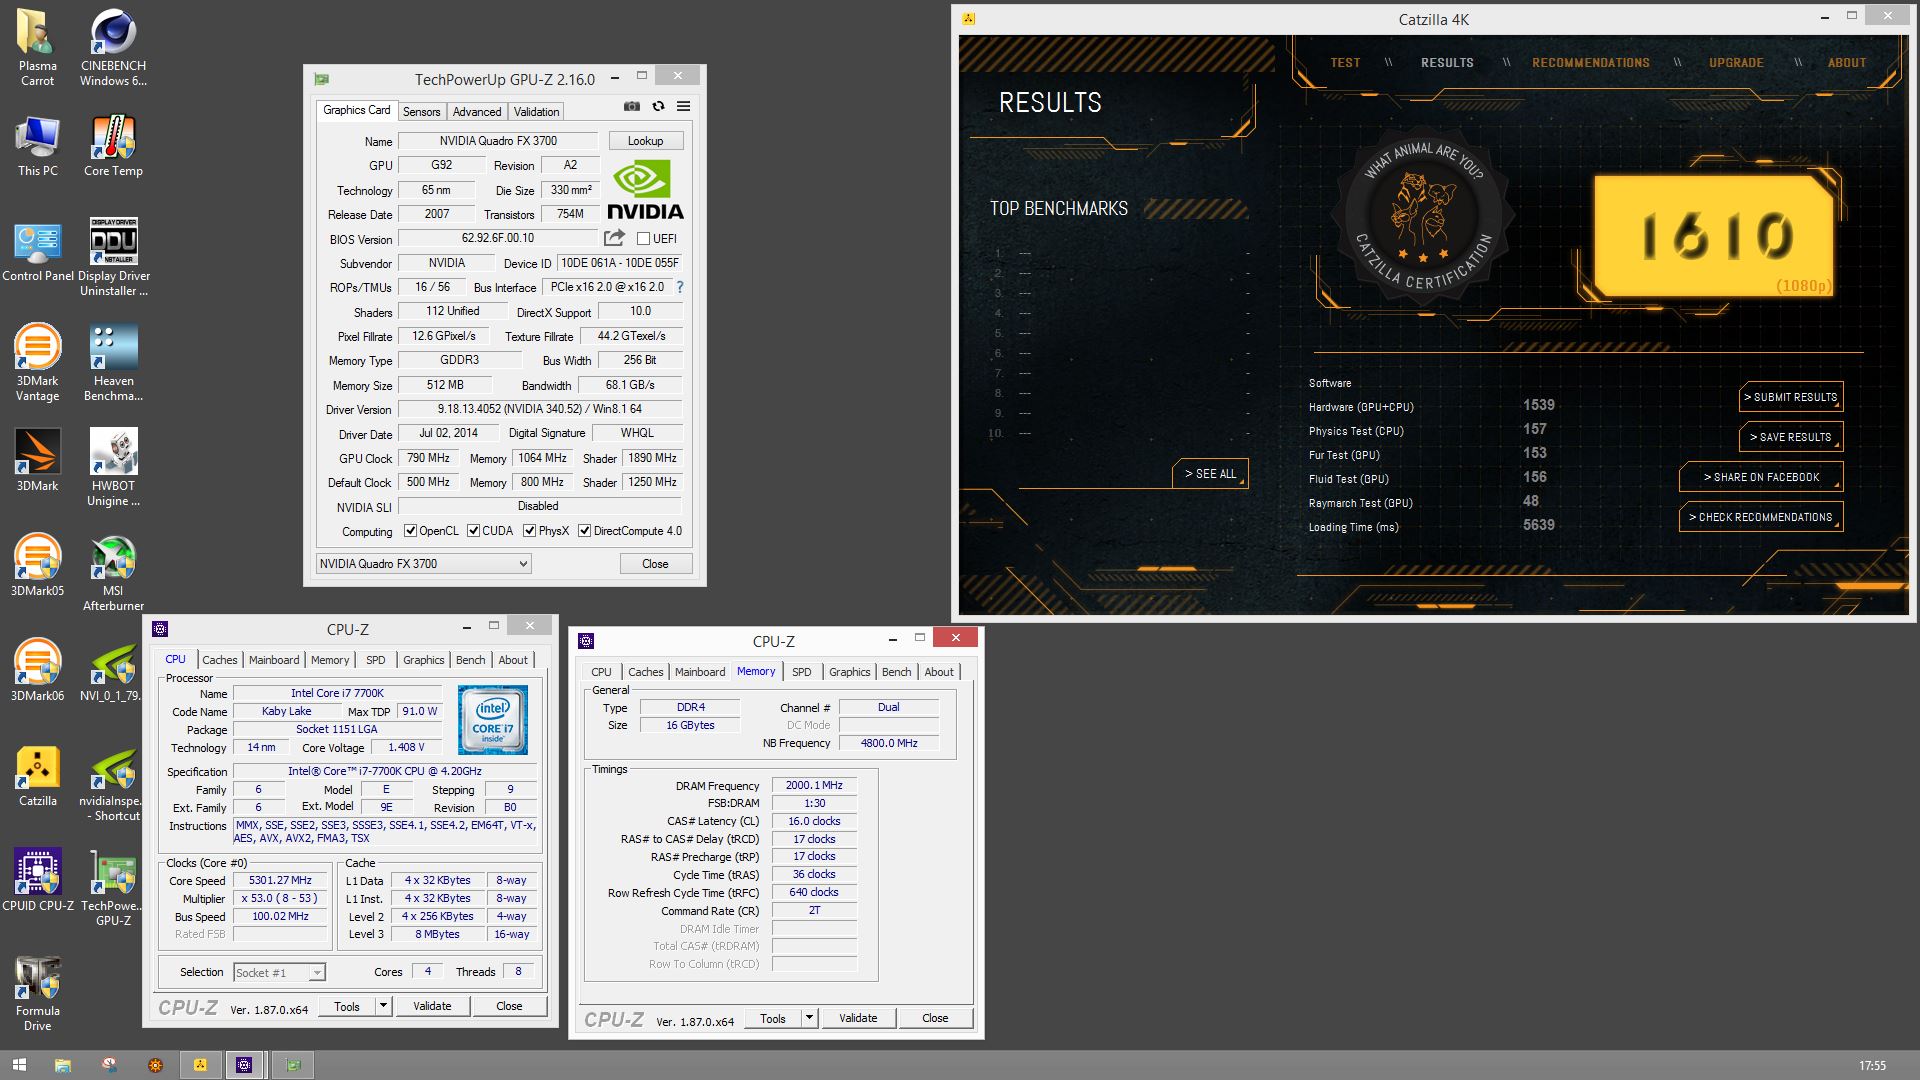This screenshot has width=1920, height=1080.
Task: Launch TechPowerUp GPU-Z desktop shortcut
Action: (113, 888)
